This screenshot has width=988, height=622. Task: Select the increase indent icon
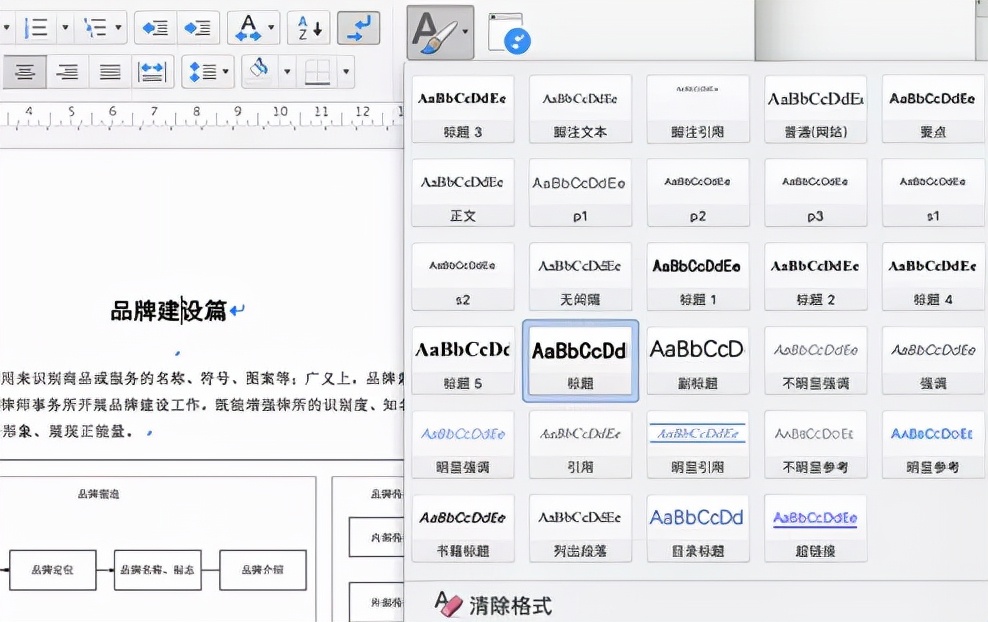click(x=198, y=27)
